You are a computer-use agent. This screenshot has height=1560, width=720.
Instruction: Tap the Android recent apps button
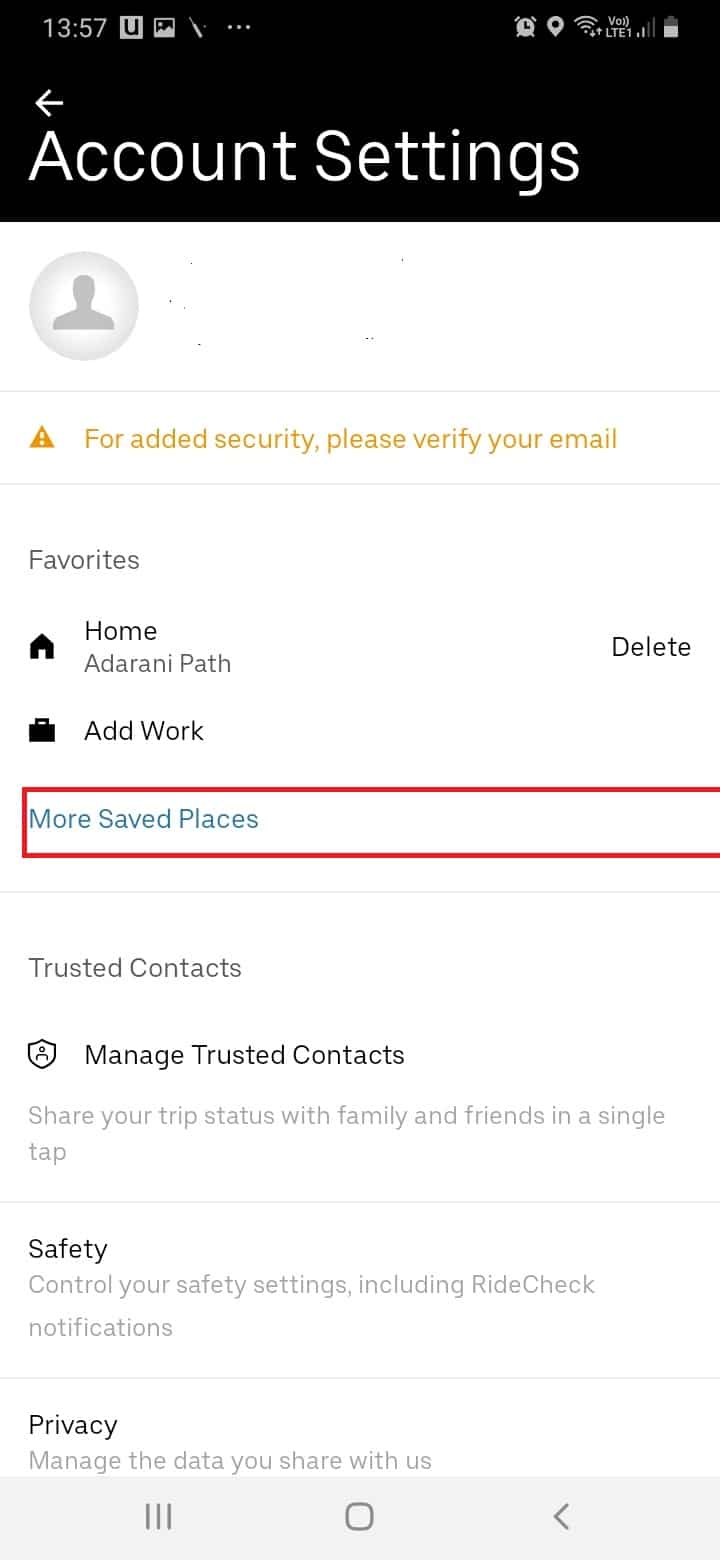[158, 1516]
